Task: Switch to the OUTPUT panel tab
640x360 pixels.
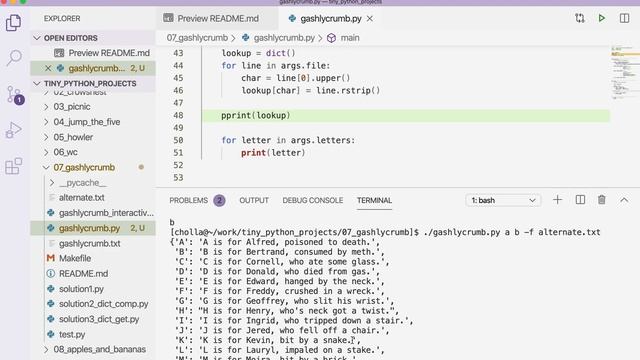Action: coord(254,200)
